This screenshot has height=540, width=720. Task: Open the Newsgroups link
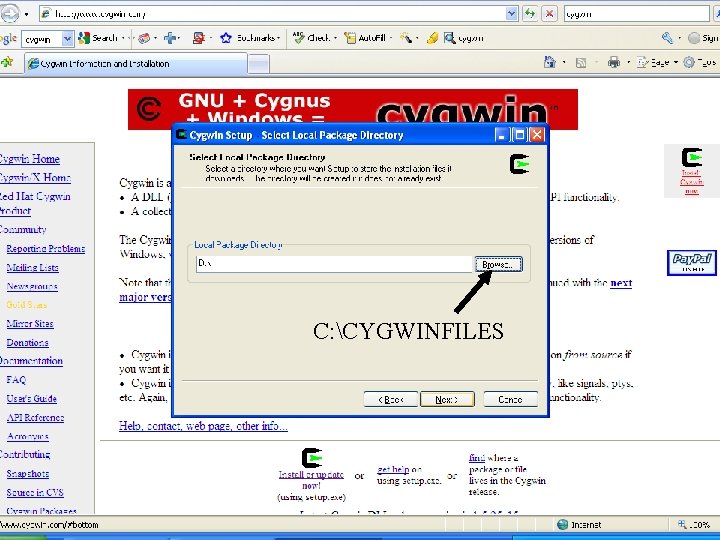click(32, 286)
